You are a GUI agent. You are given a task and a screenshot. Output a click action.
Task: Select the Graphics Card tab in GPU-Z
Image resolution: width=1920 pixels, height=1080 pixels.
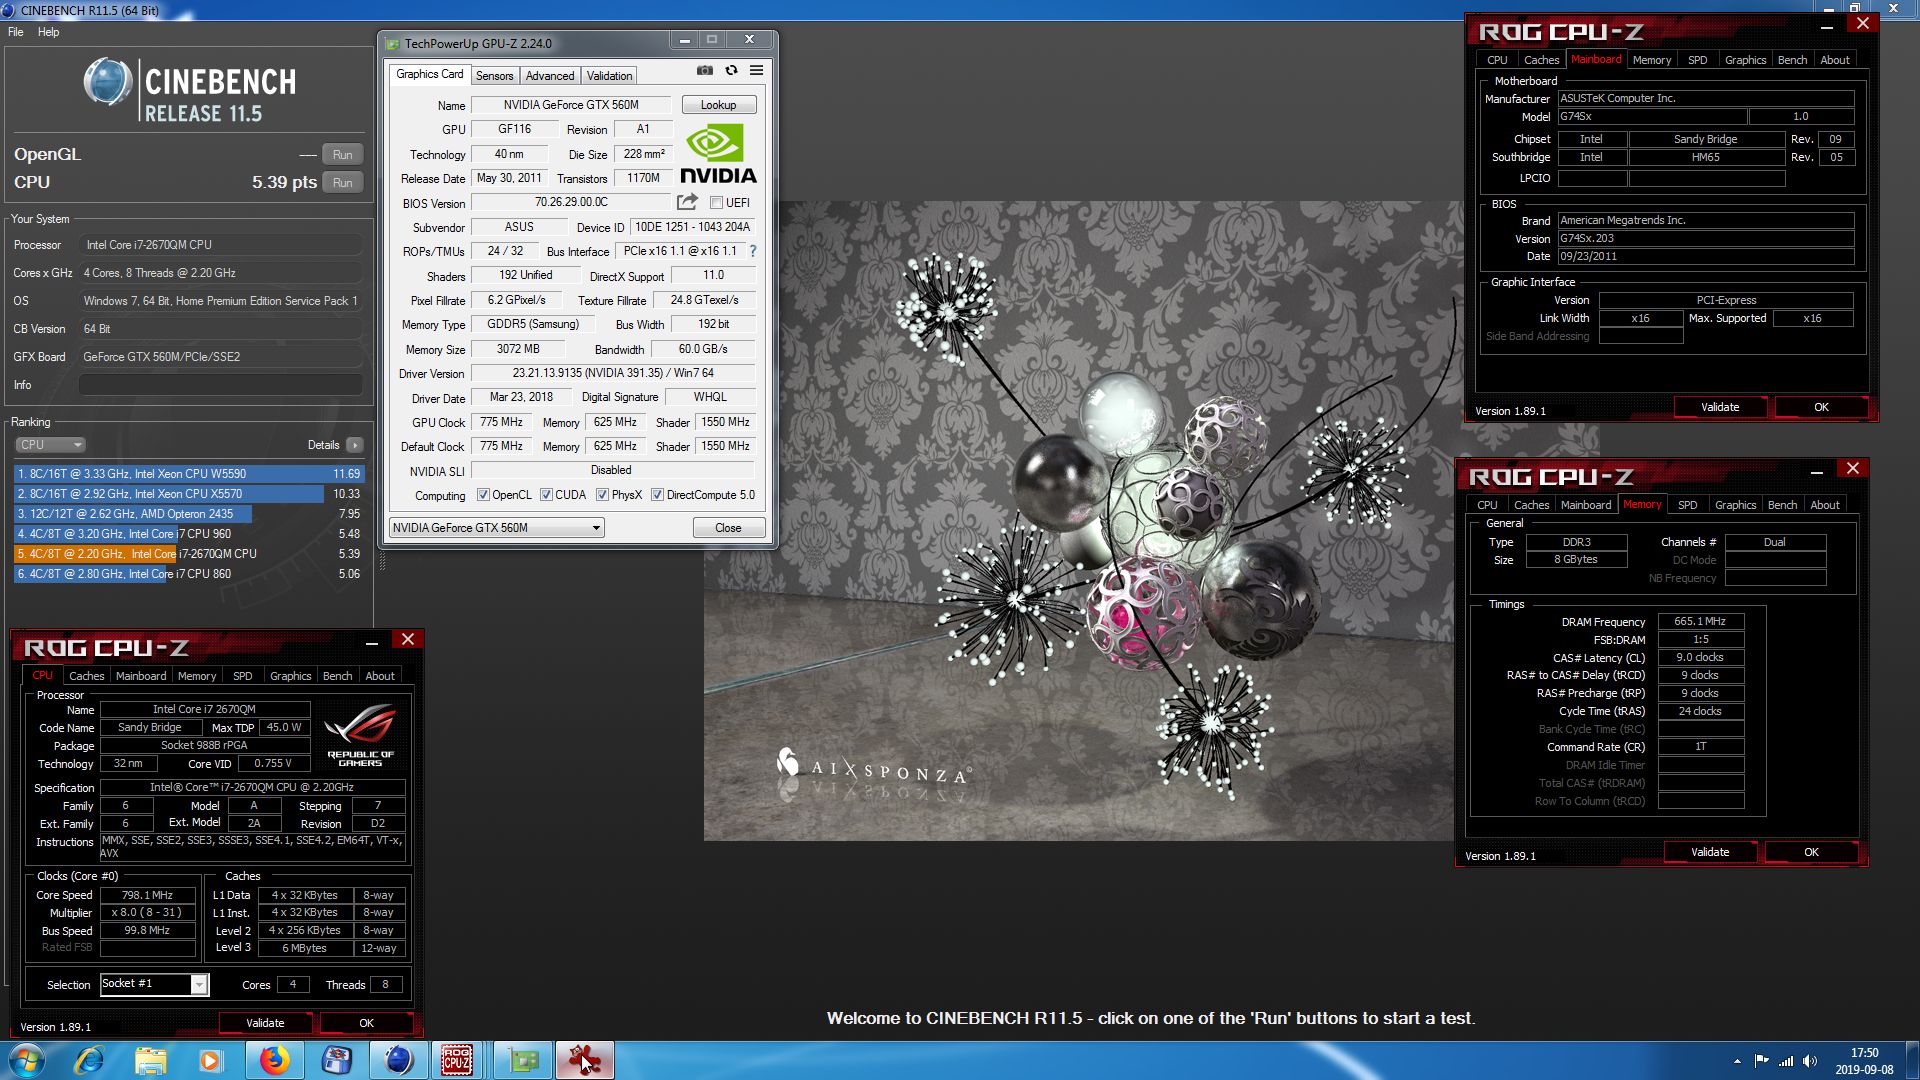(x=429, y=75)
